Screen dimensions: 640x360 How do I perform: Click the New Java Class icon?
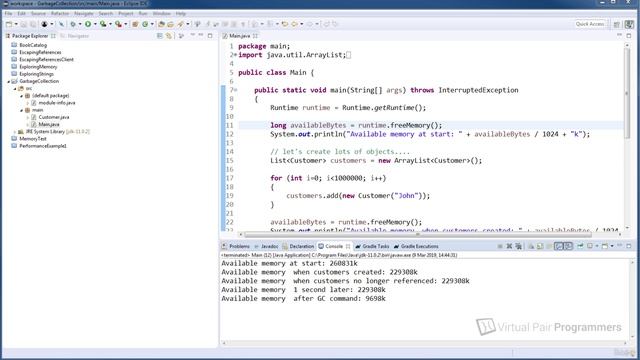point(145,24)
